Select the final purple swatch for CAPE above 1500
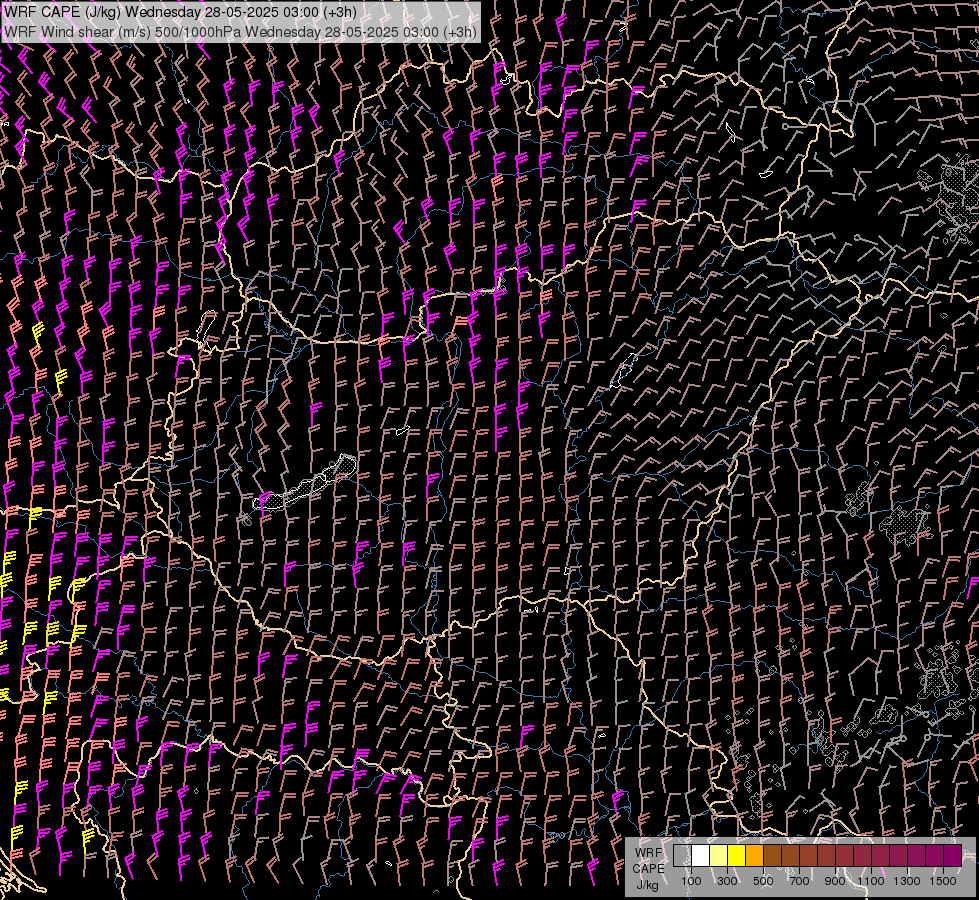979x900 pixels. coord(953,855)
